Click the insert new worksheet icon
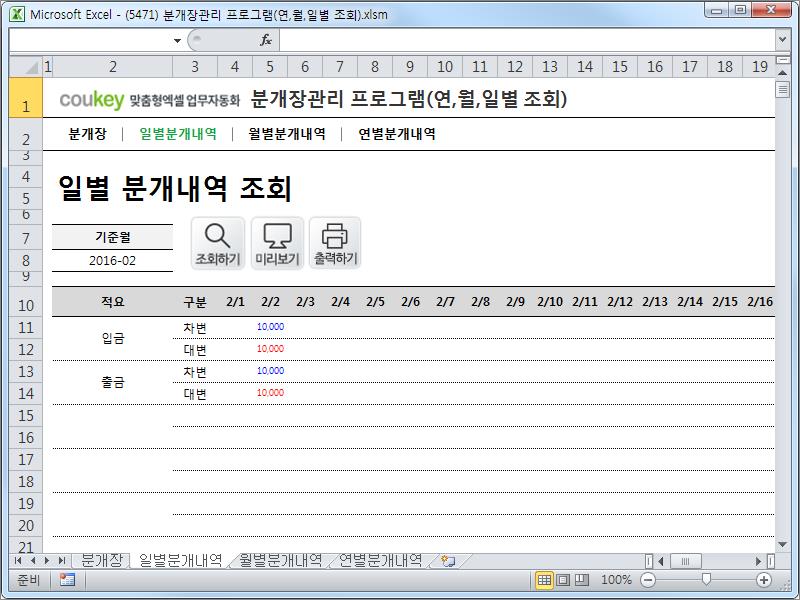This screenshot has height=600, width=800. (448, 561)
